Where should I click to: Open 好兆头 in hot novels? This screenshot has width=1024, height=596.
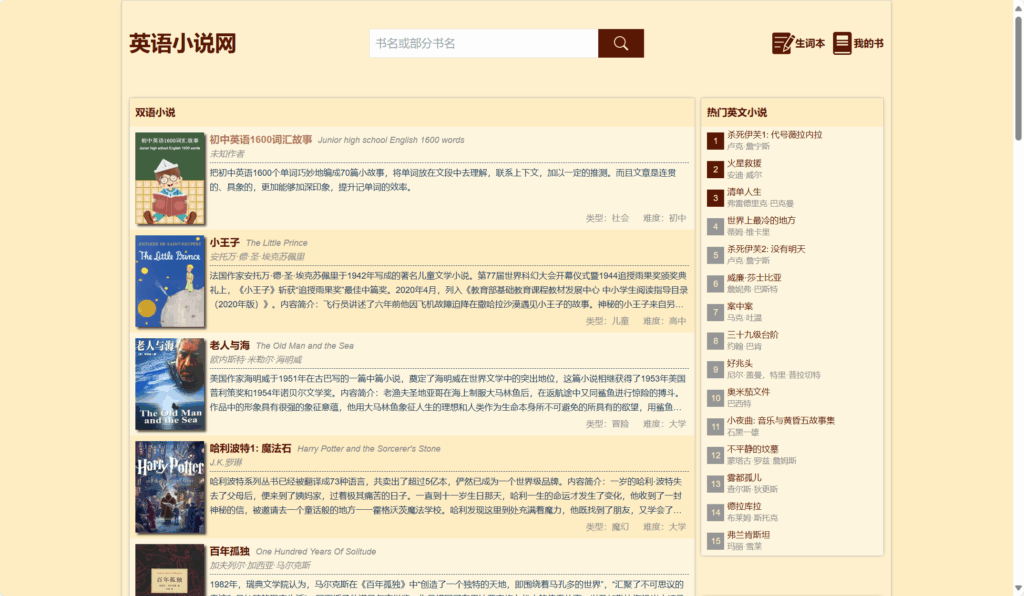pos(739,363)
